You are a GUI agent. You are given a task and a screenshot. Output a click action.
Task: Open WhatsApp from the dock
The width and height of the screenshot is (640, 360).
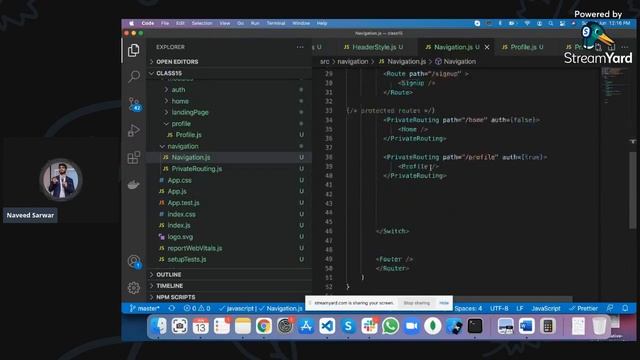tap(391, 326)
